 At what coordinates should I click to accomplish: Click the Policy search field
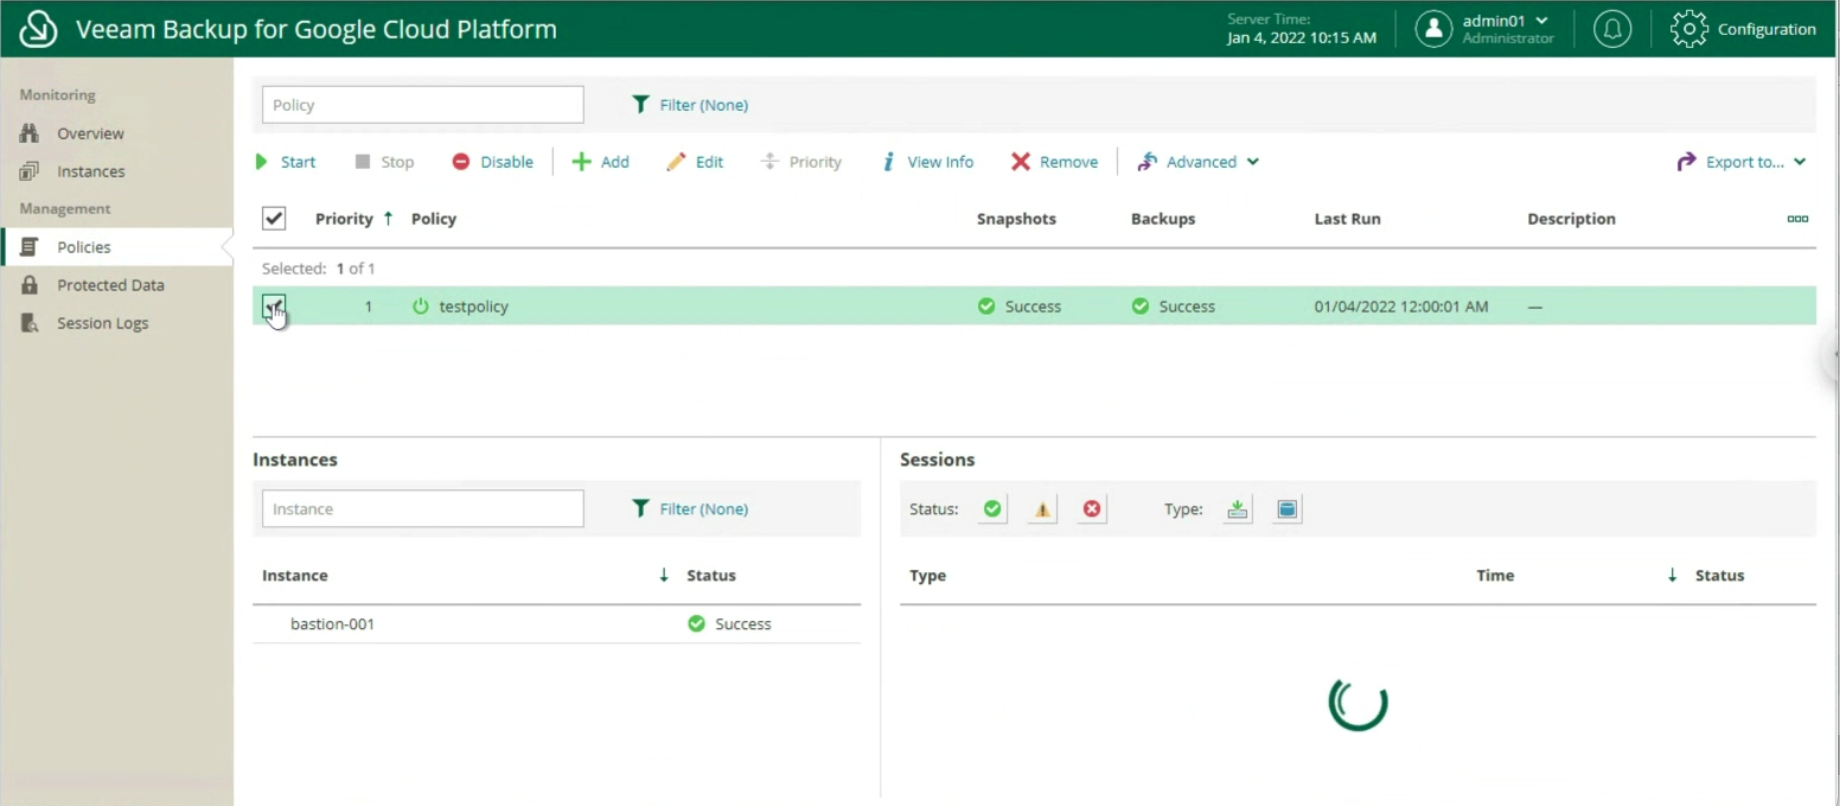pyautogui.click(x=422, y=105)
